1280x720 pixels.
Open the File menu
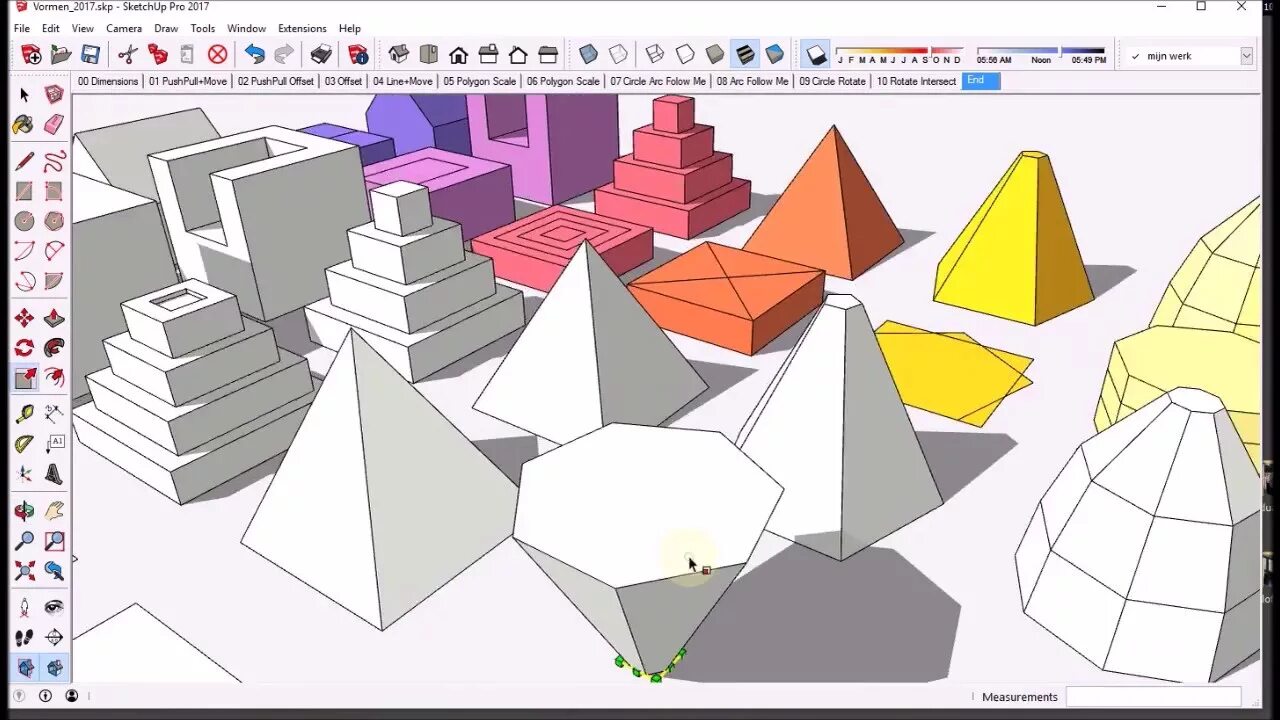tap(22, 28)
